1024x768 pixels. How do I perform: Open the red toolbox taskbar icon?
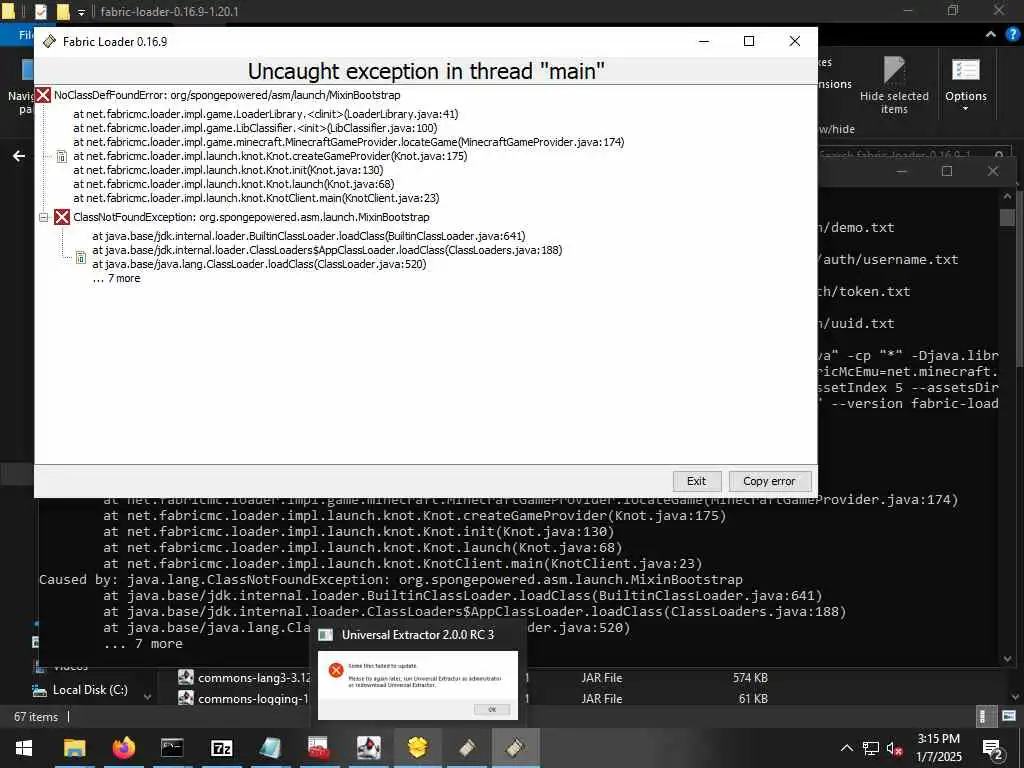(x=319, y=748)
